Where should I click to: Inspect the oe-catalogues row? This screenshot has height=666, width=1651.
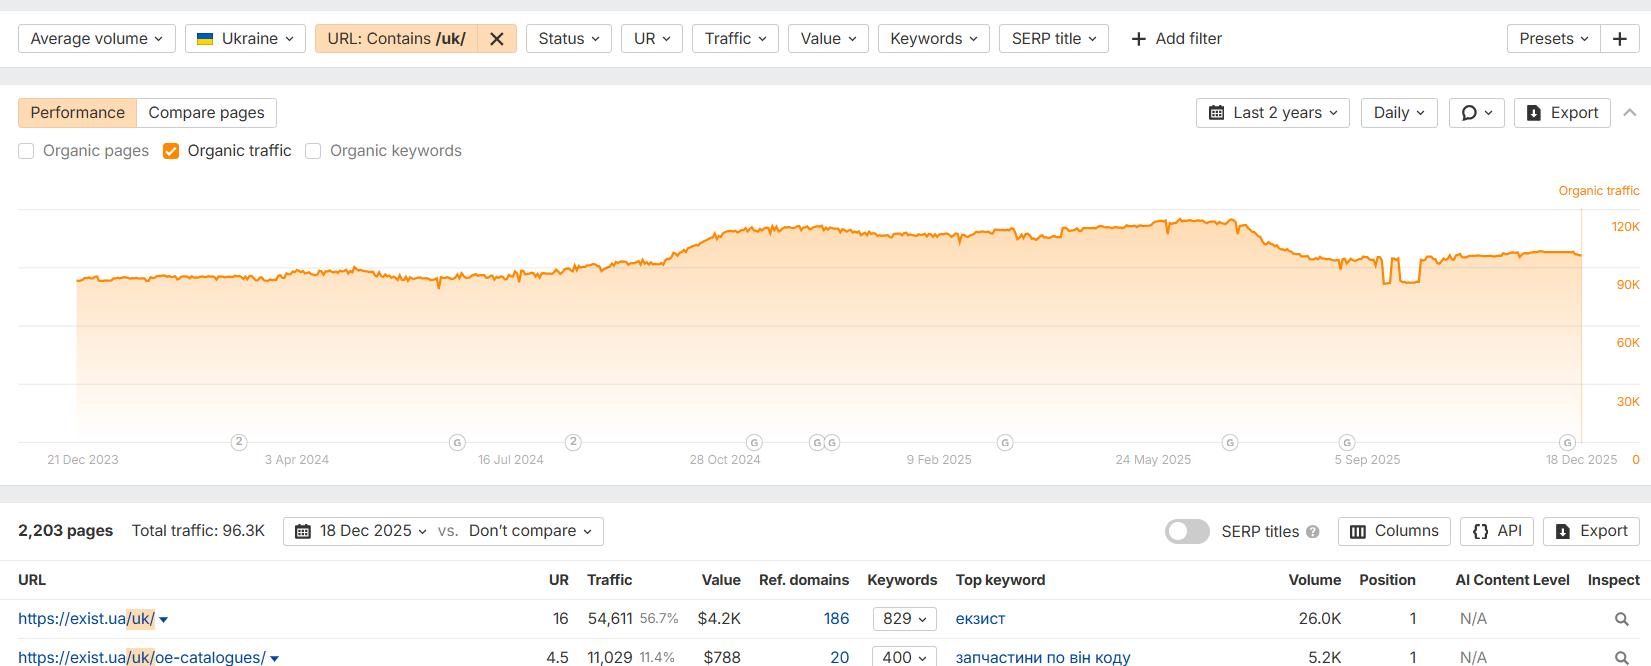point(1621,657)
